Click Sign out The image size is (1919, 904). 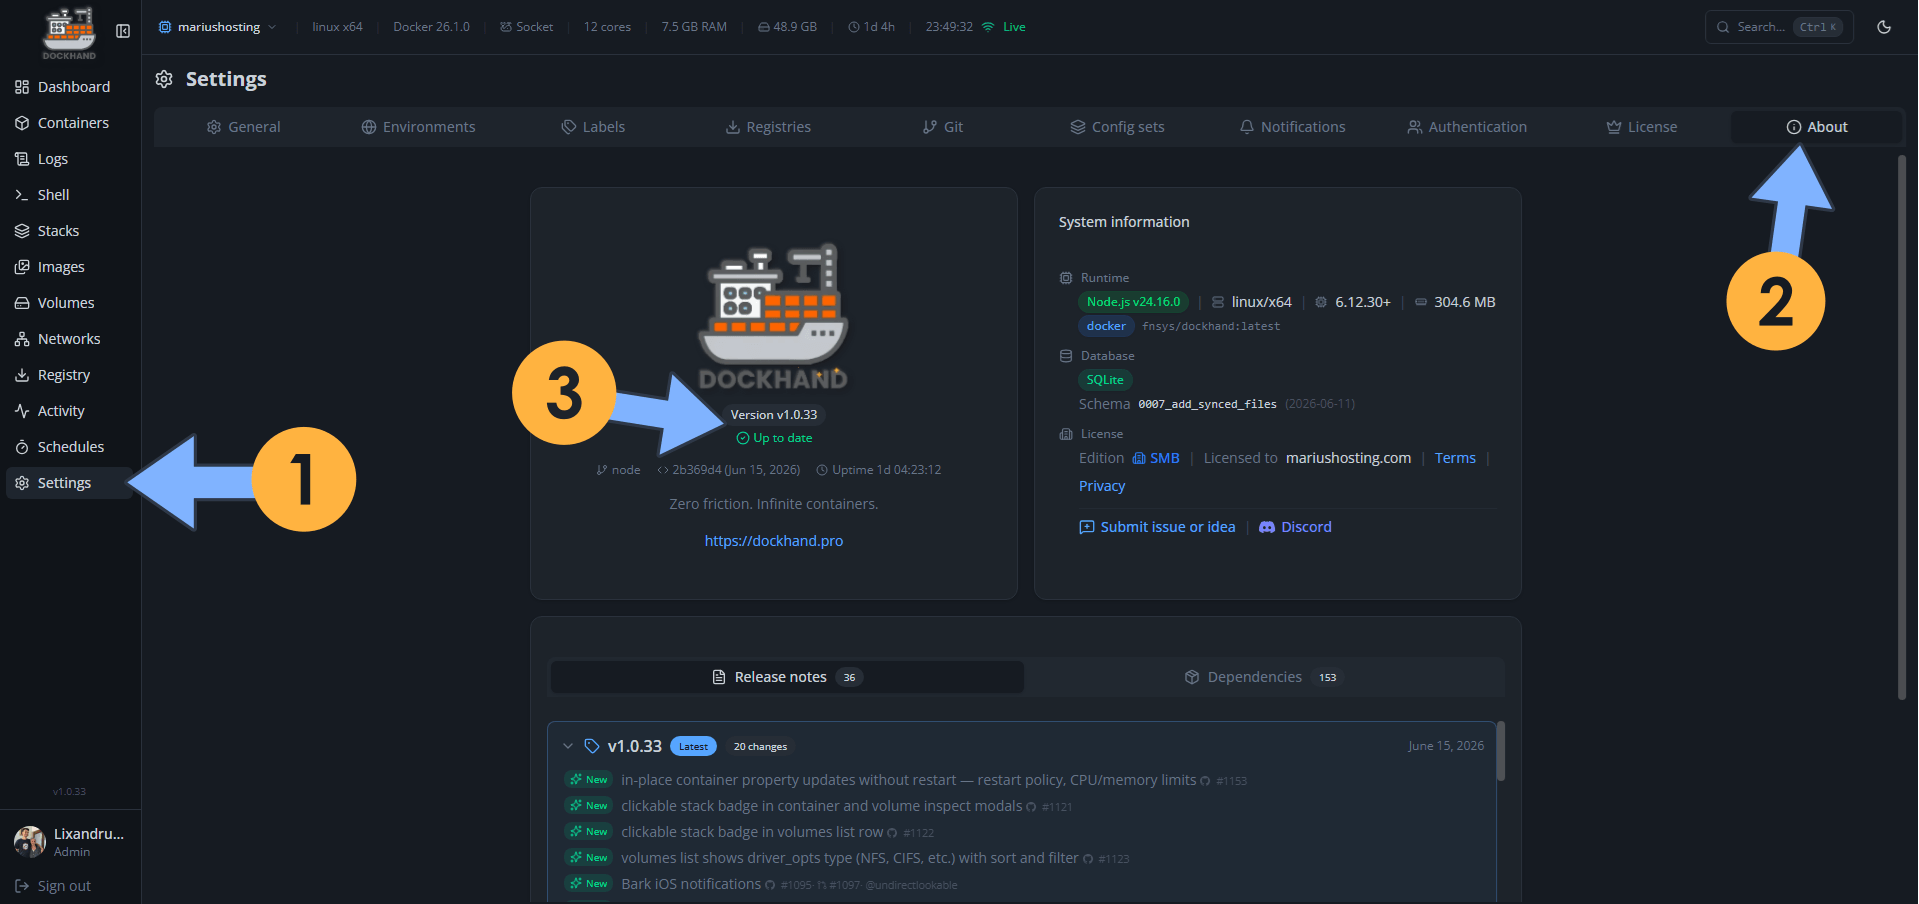point(53,886)
